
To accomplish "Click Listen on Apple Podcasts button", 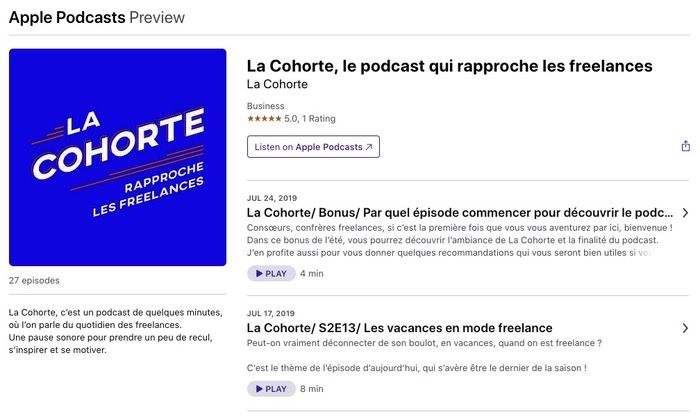I will pos(313,147).
